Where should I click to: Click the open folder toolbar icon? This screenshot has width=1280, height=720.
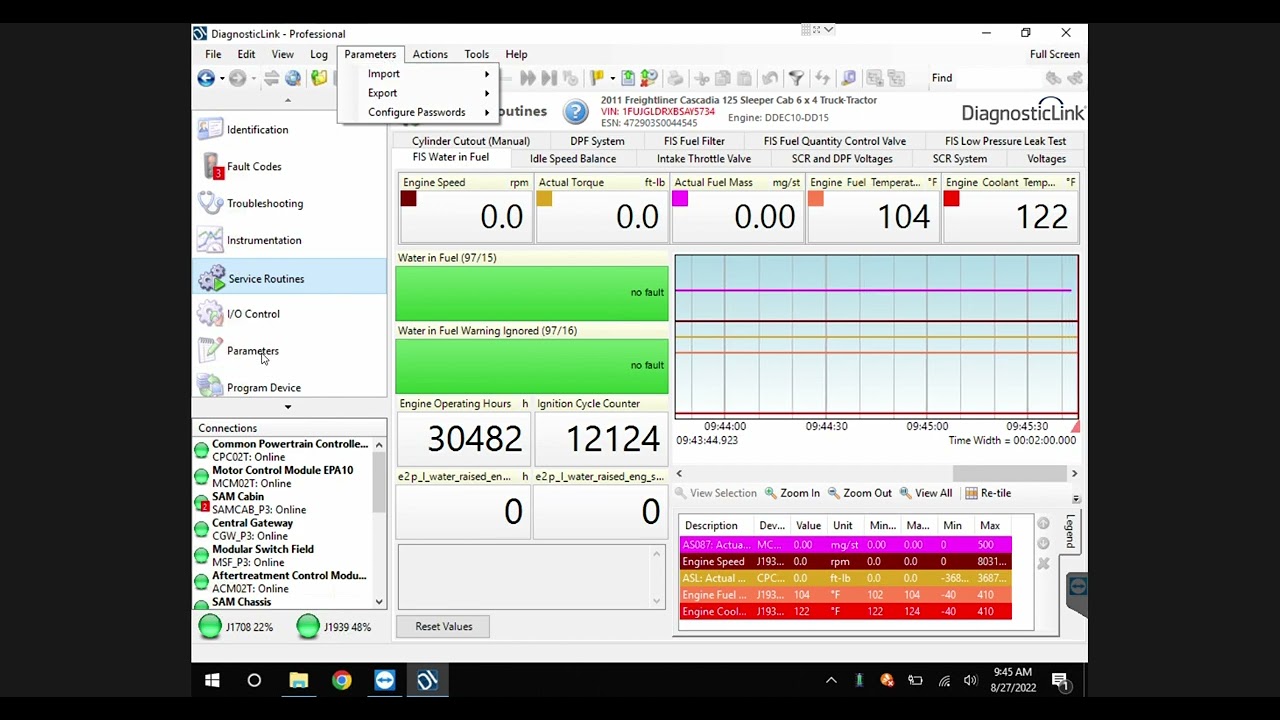tap(319, 78)
